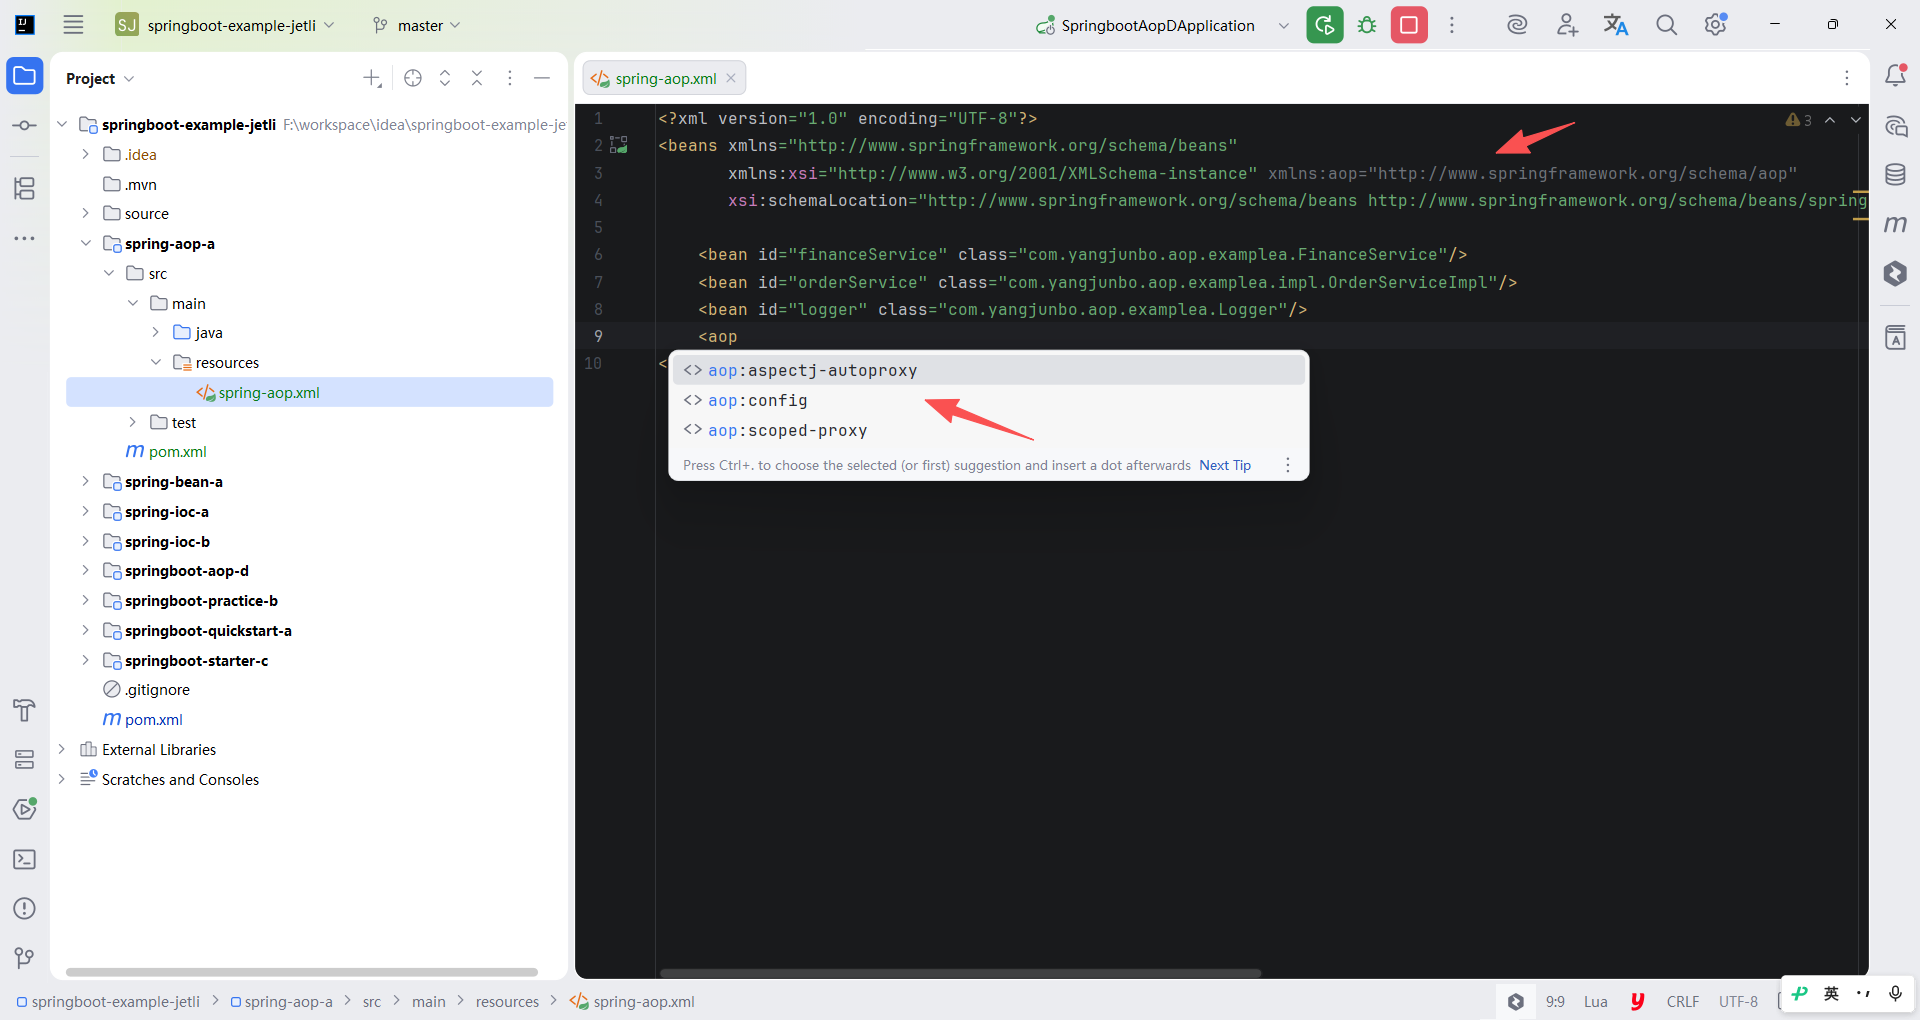
Task: Open Project panel options menu
Action: pos(510,78)
